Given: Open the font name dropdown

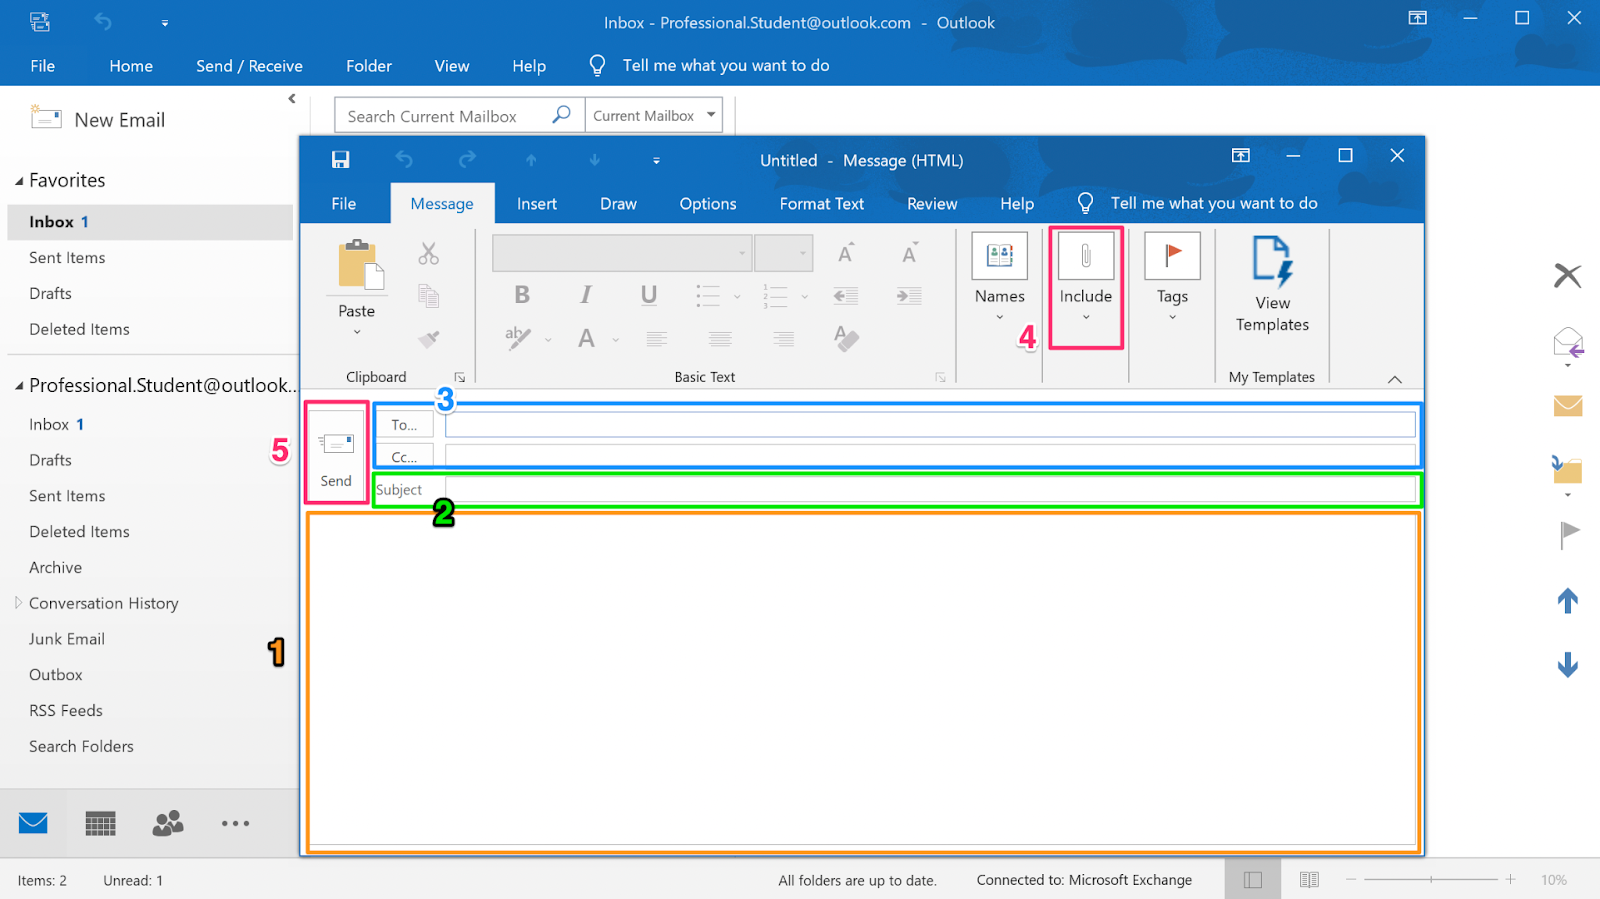Looking at the screenshot, I should click(x=742, y=253).
